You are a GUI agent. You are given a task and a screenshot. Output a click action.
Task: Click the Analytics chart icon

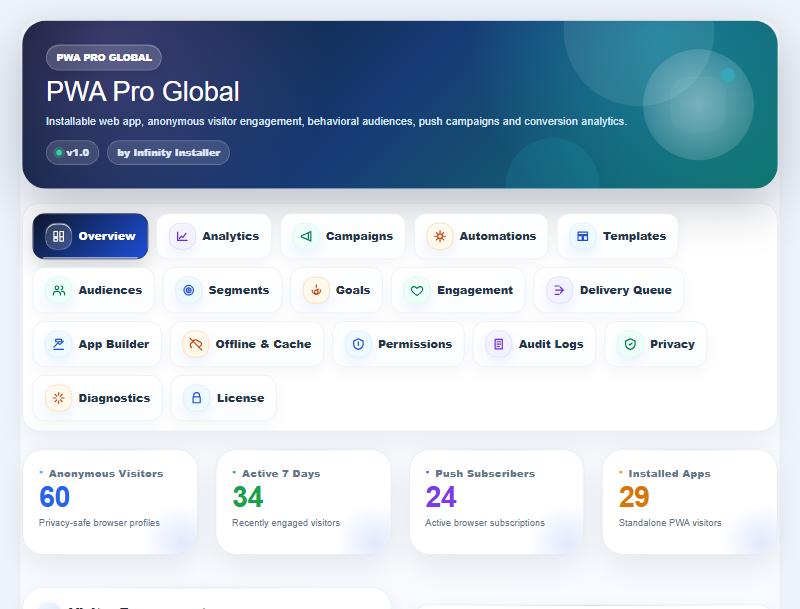tap(182, 236)
